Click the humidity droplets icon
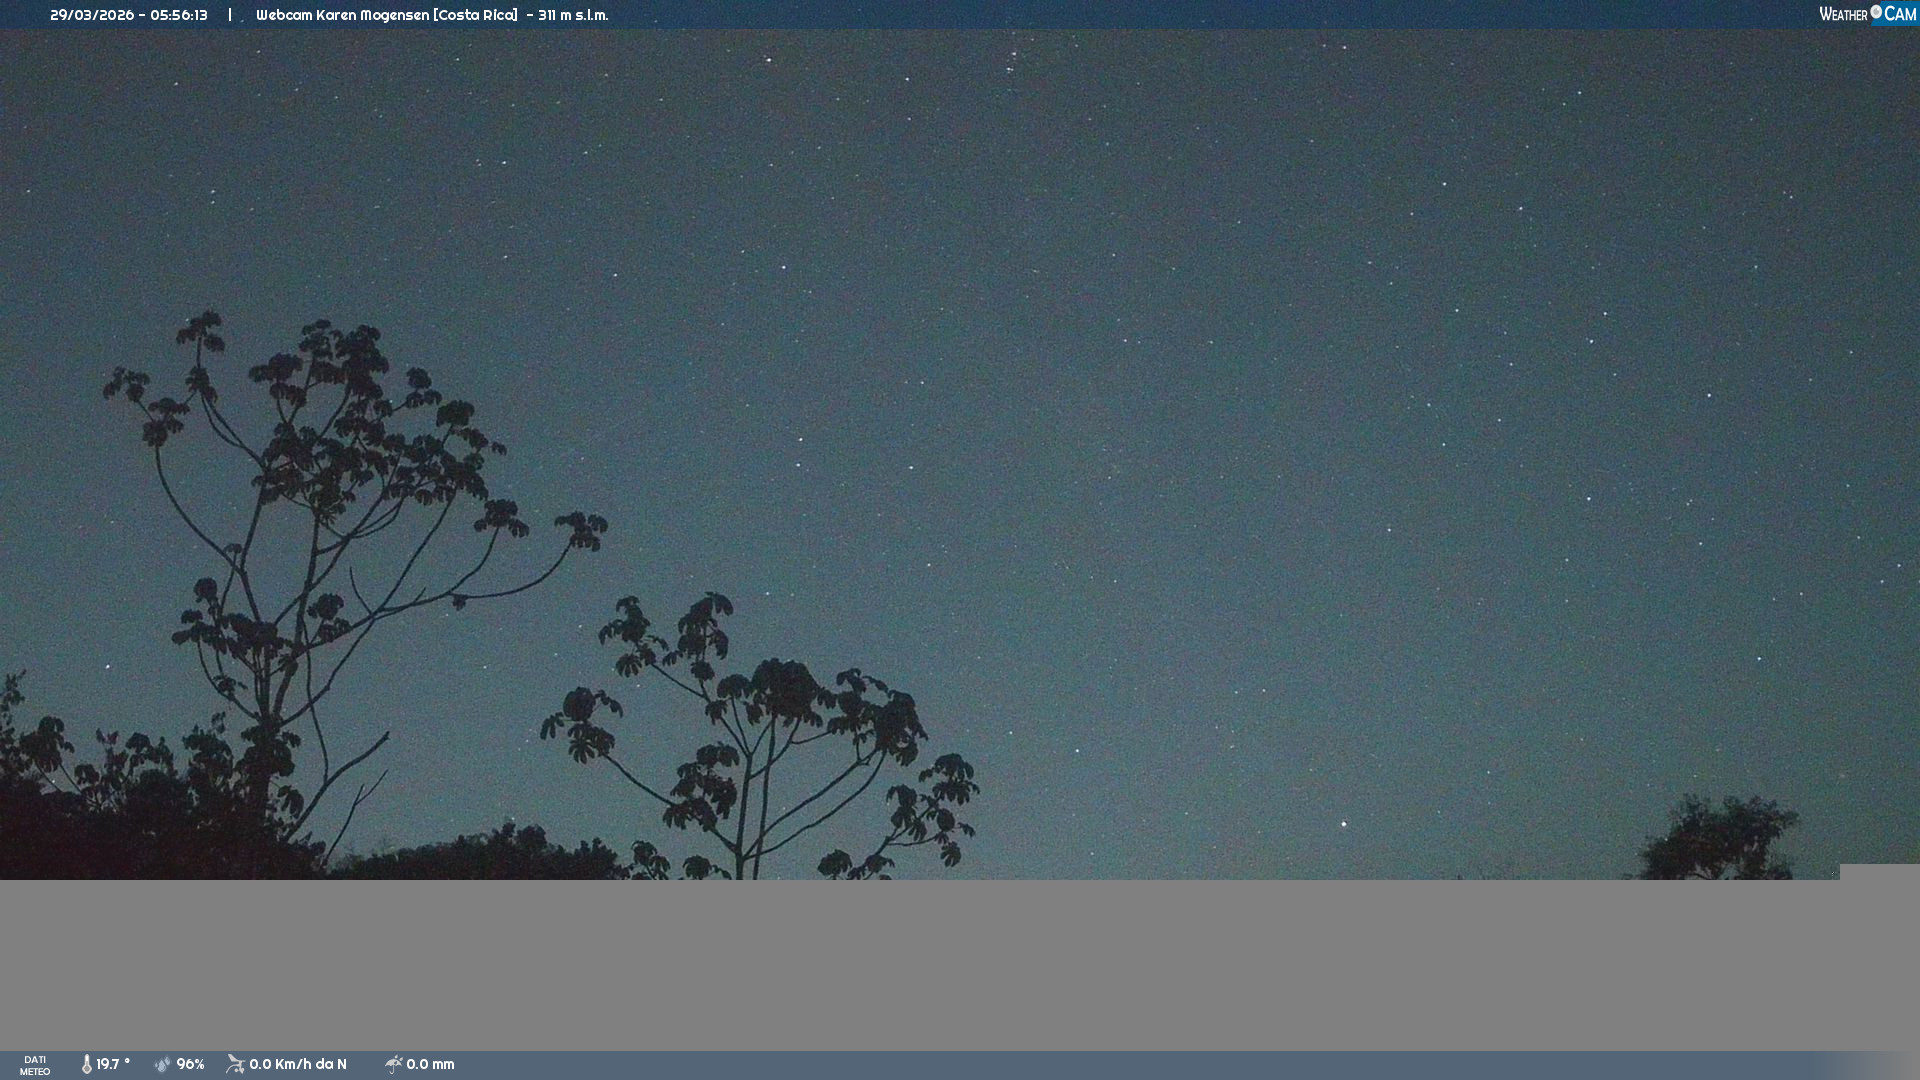The height and width of the screenshot is (1080, 1920). [163, 1065]
